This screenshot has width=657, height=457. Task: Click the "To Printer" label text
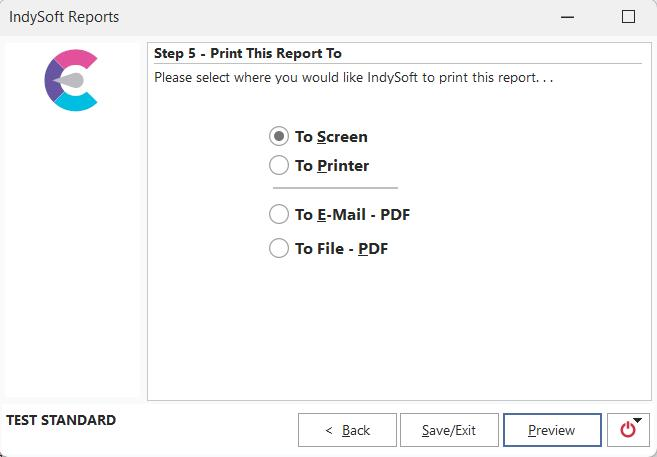(x=332, y=166)
